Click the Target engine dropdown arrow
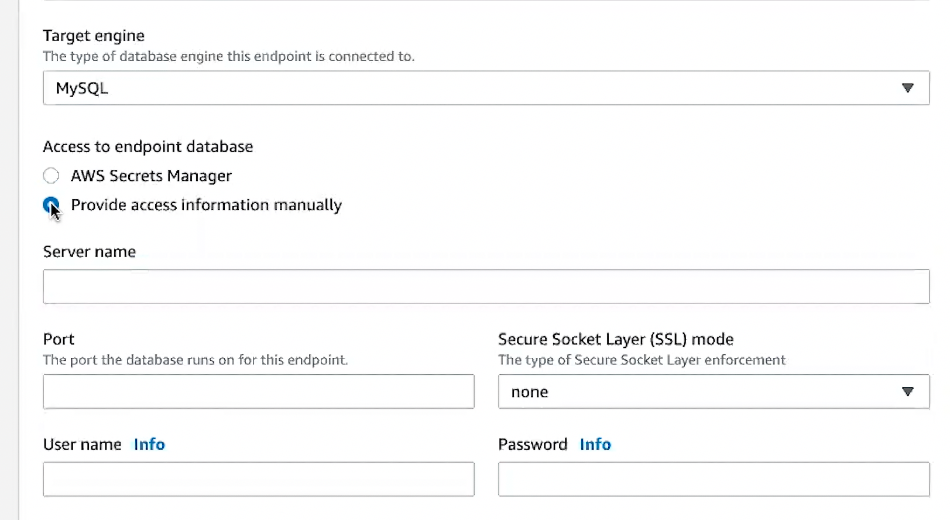The image size is (950, 520). tap(908, 88)
